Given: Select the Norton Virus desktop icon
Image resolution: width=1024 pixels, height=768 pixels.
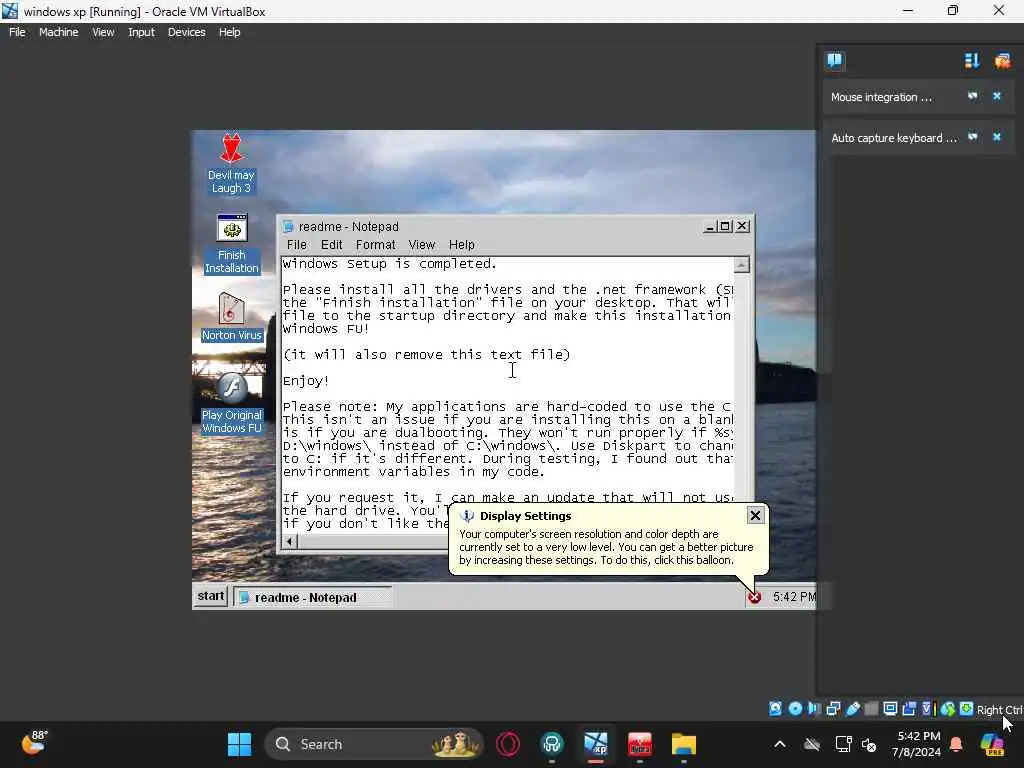Looking at the screenshot, I should 231,316.
